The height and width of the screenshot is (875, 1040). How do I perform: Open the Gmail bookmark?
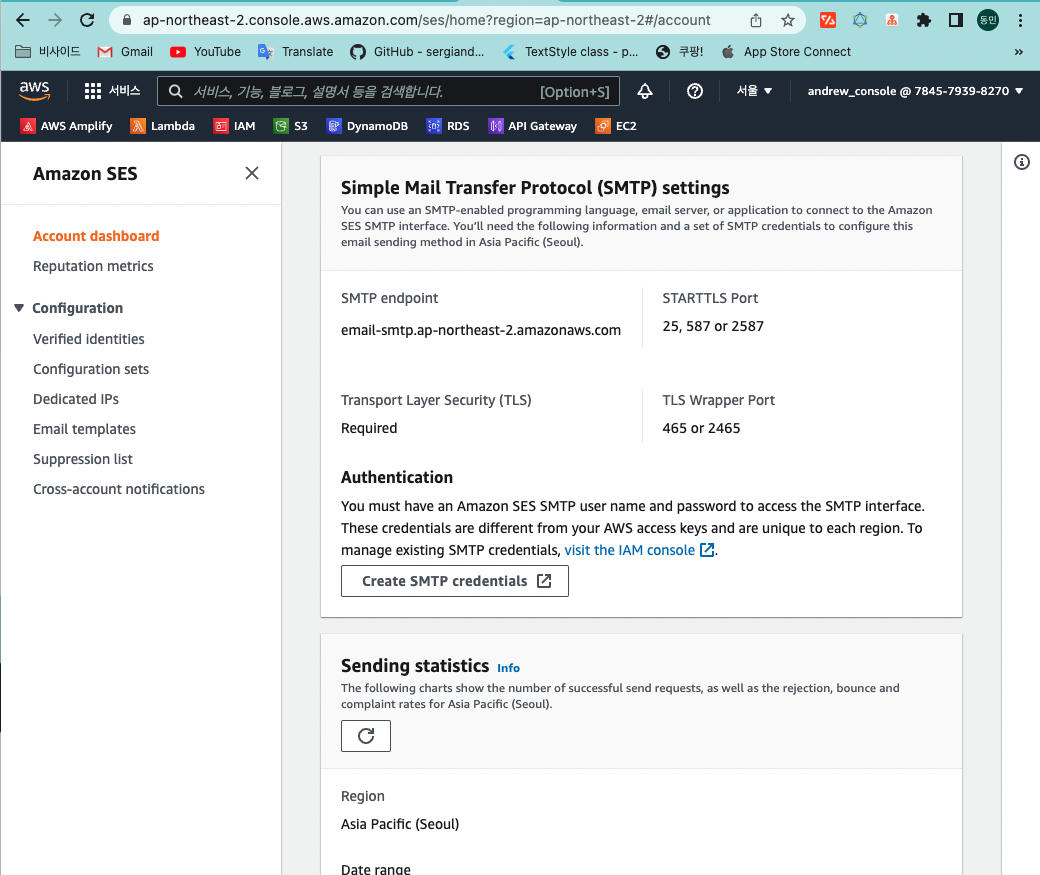(x=125, y=52)
